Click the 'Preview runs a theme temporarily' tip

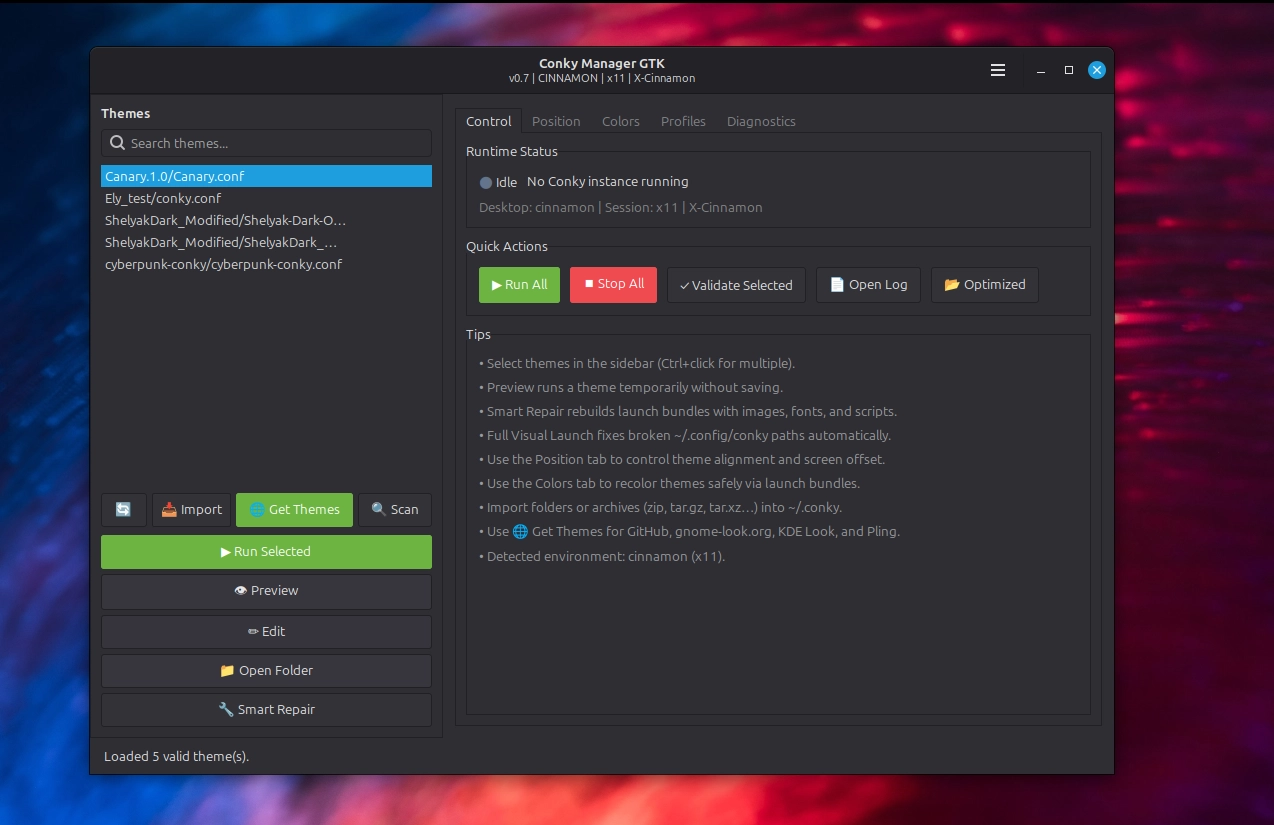(631, 387)
